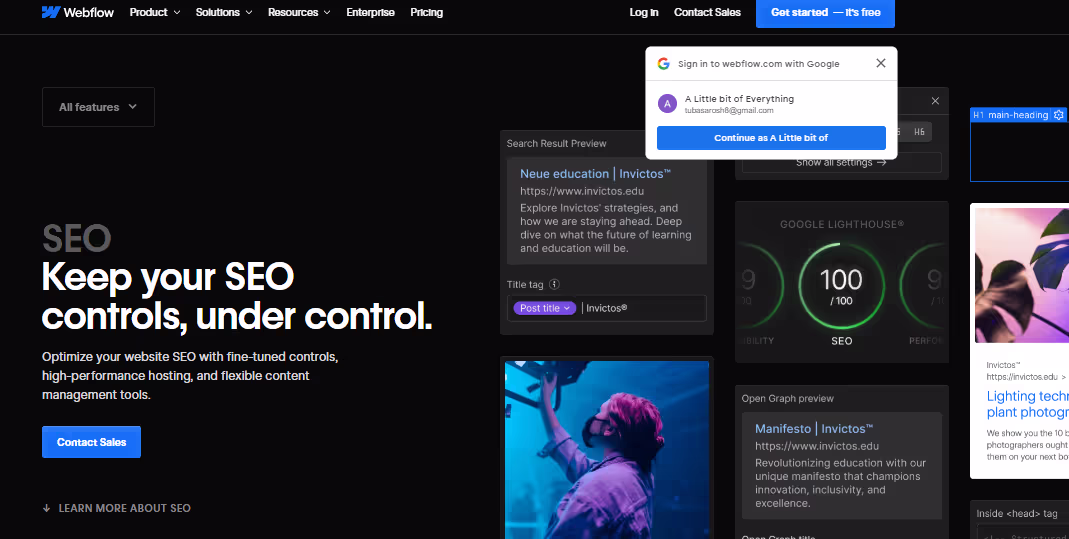The image size is (1069, 539).
Task: Click the Log in link
Action: (644, 12)
